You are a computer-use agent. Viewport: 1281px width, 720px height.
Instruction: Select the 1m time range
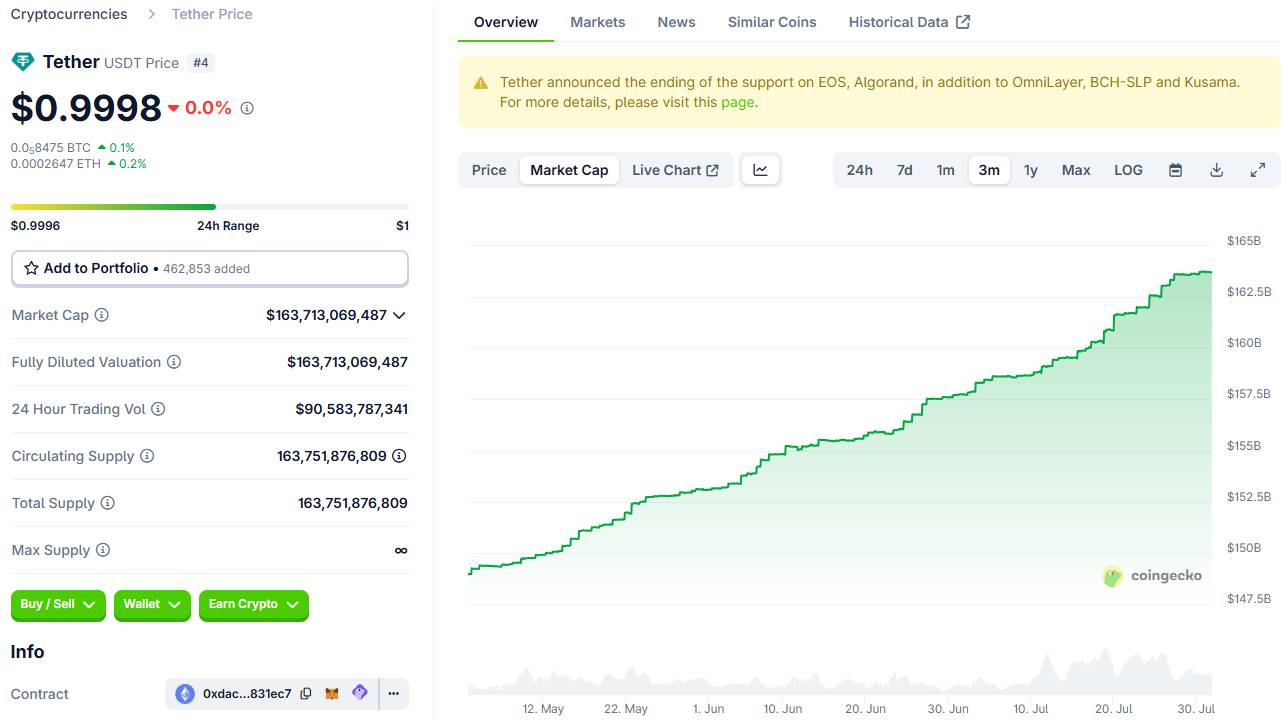[x=946, y=170]
